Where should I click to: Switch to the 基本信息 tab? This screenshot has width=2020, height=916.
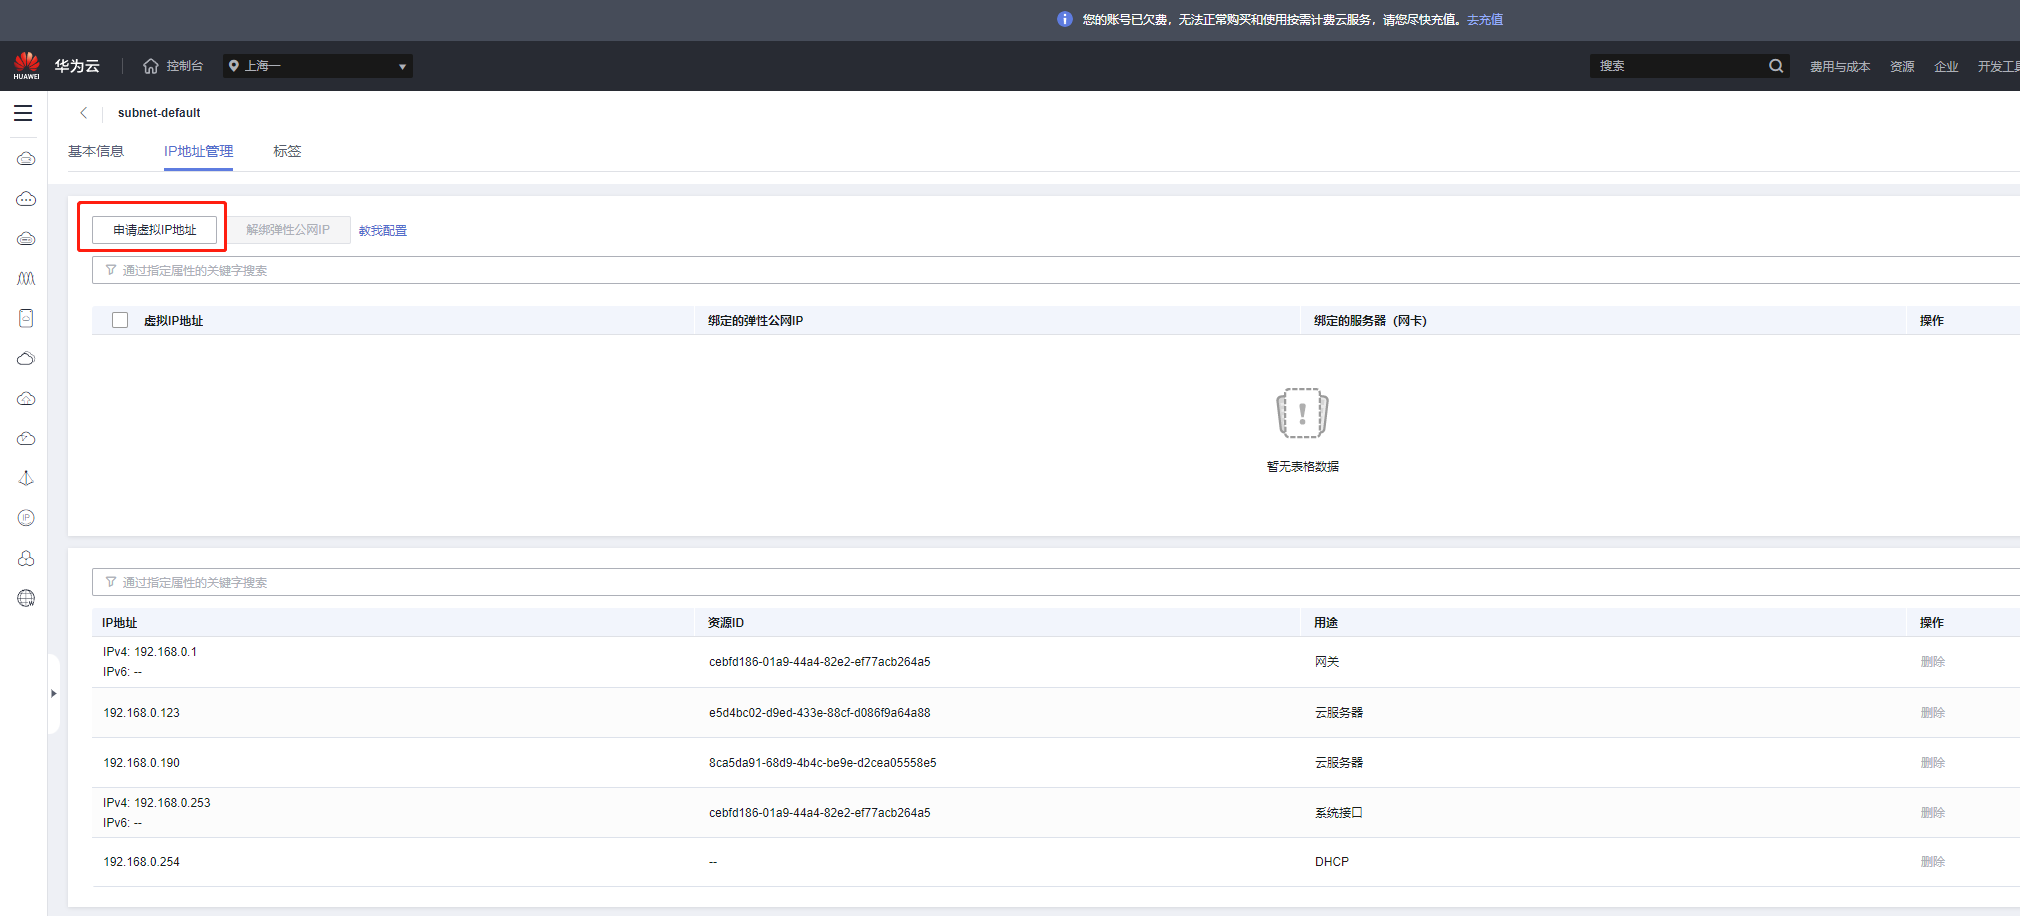(x=96, y=151)
